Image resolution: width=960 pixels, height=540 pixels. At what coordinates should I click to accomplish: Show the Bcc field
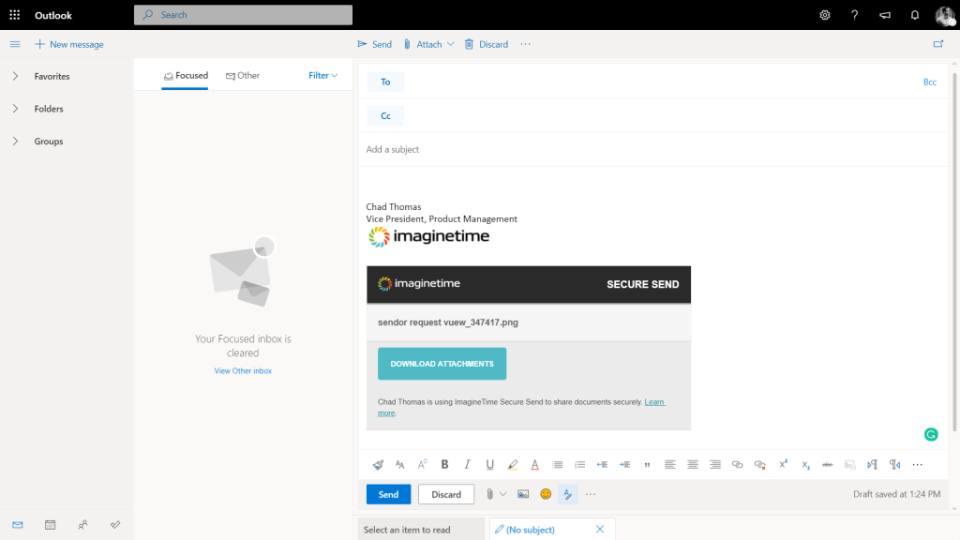coord(929,82)
